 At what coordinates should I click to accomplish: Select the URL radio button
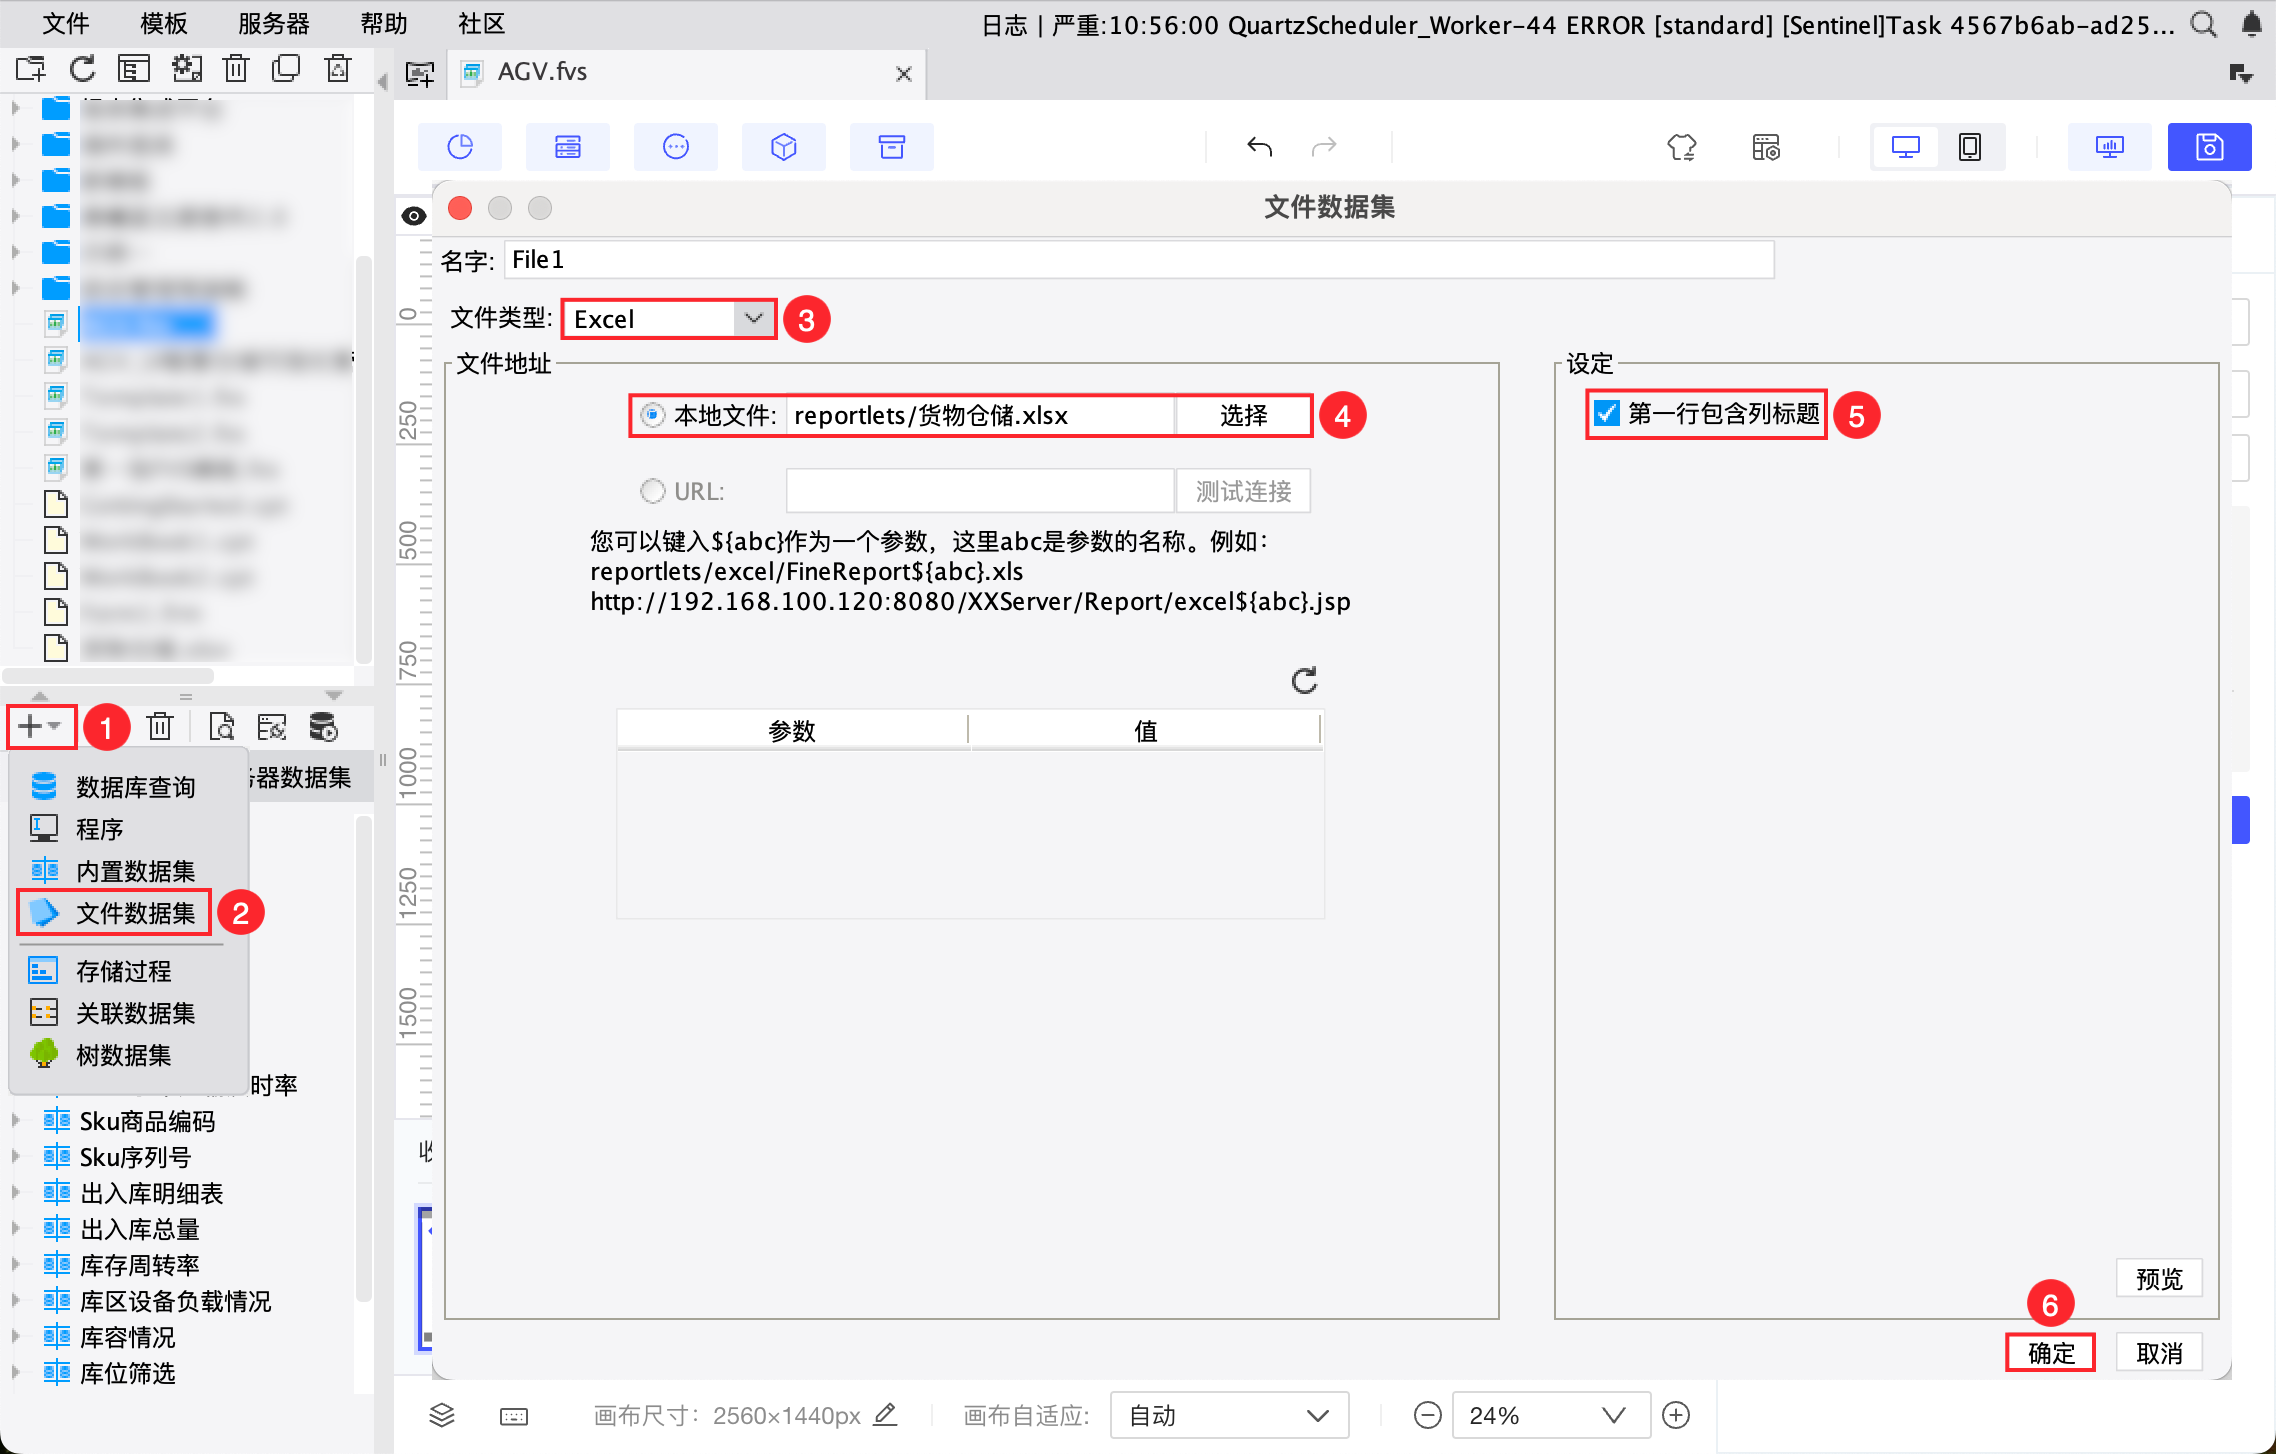tap(652, 491)
